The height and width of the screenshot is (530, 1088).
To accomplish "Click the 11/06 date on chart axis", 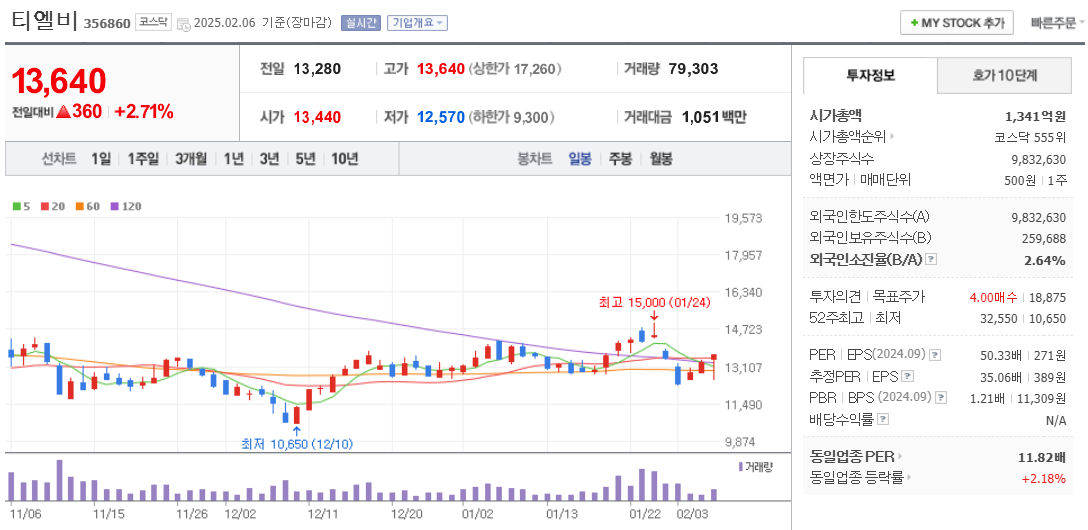I will coord(26,515).
